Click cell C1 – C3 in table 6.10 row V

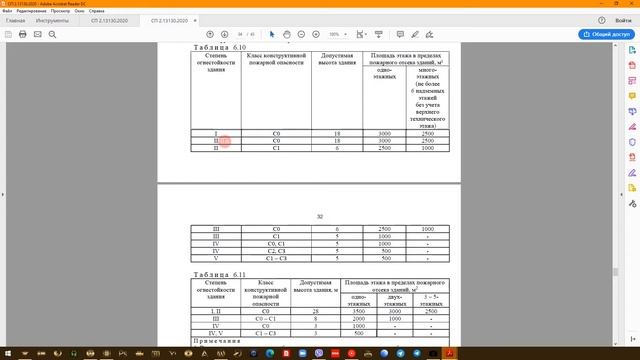276,258
